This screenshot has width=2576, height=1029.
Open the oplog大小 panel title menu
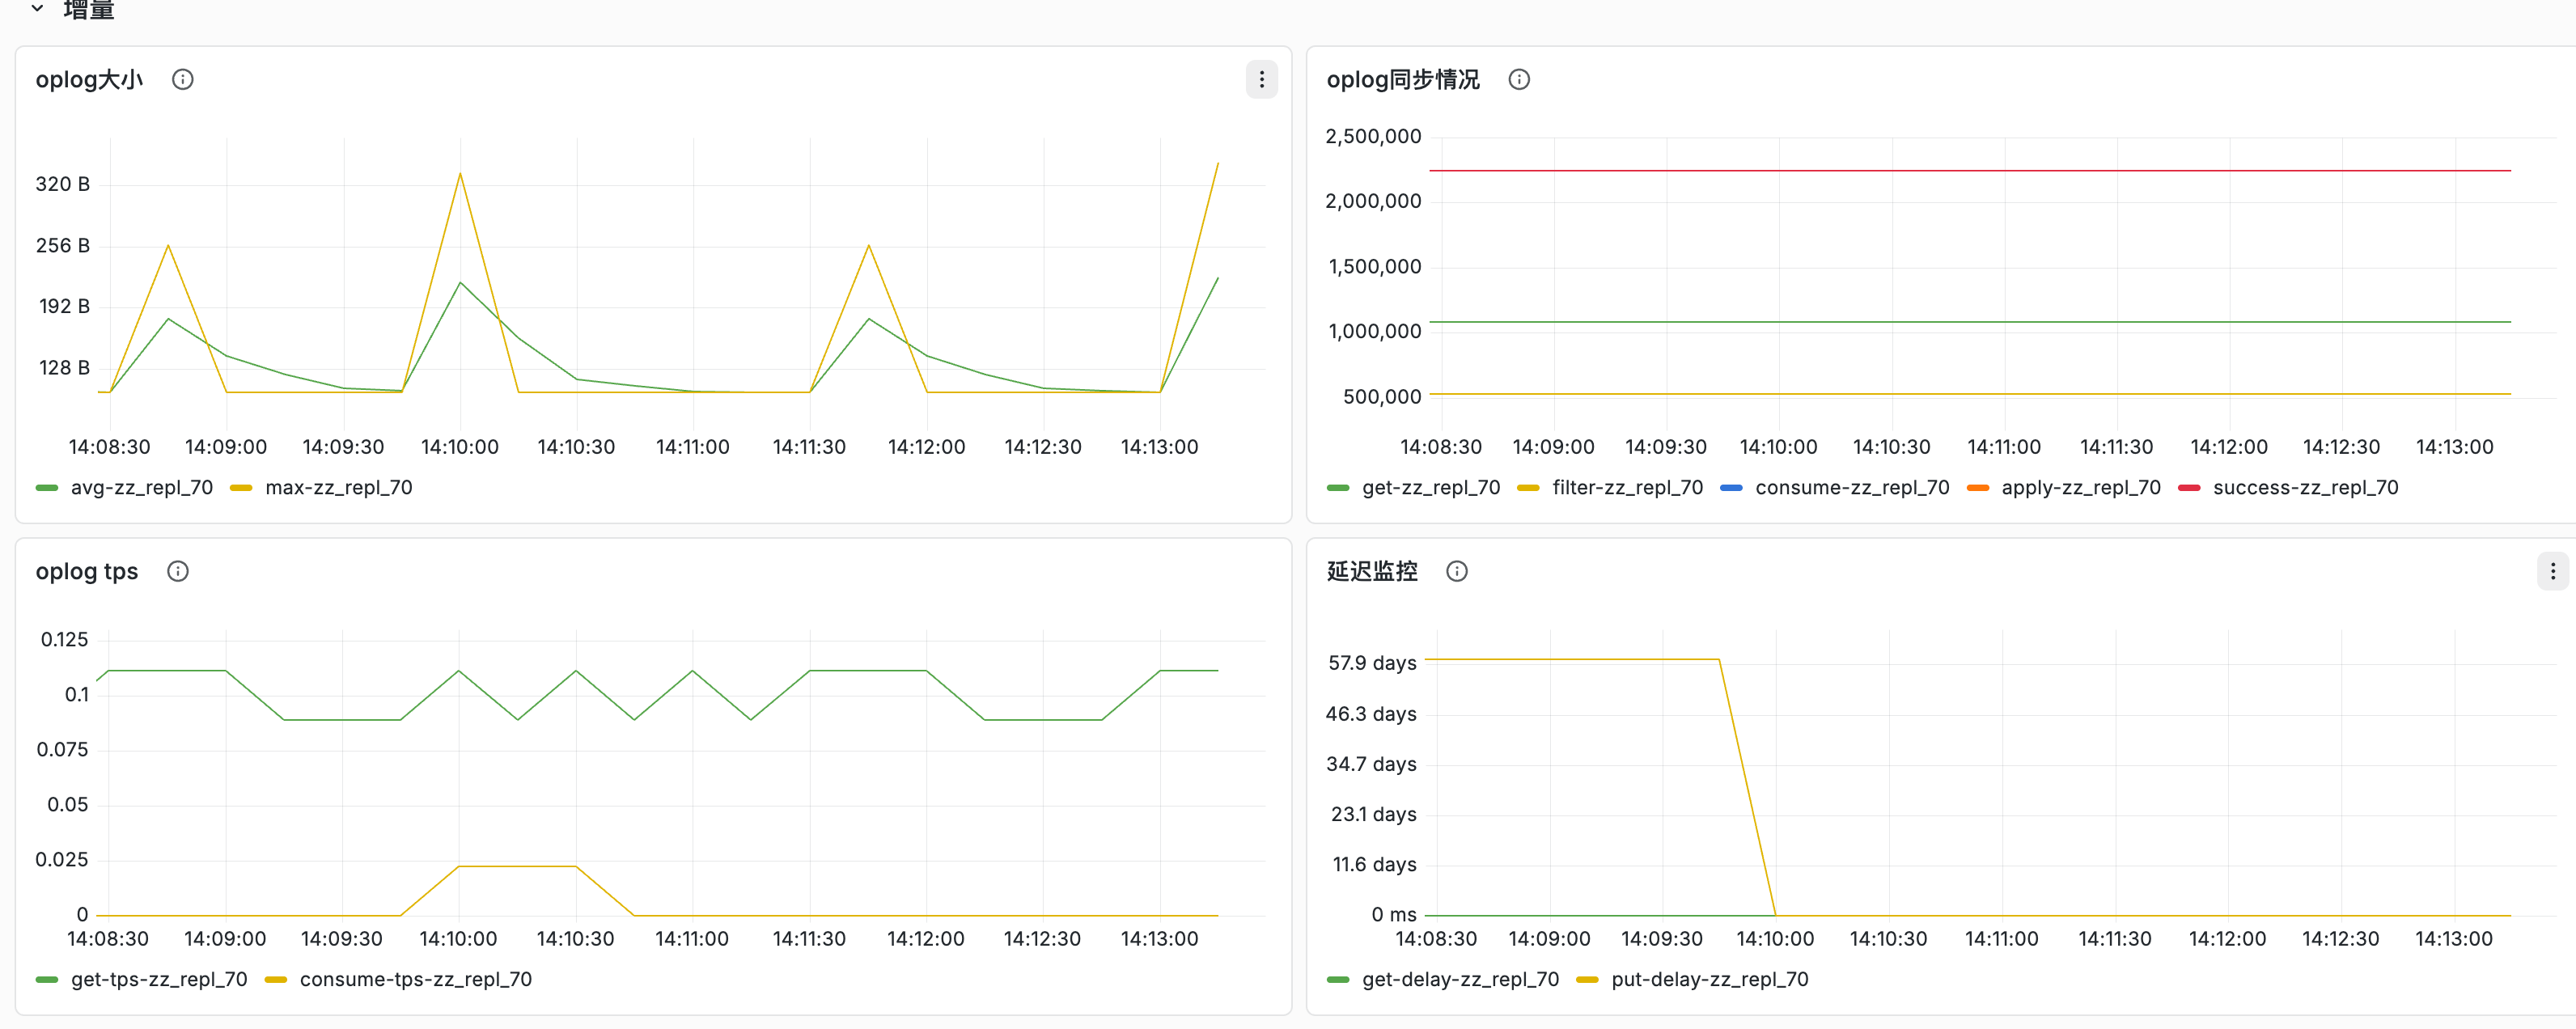89,79
